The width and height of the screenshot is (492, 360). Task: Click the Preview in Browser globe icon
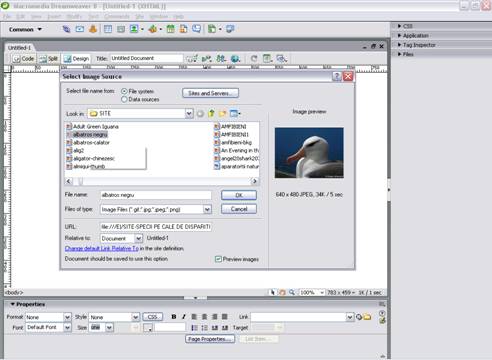click(235, 59)
